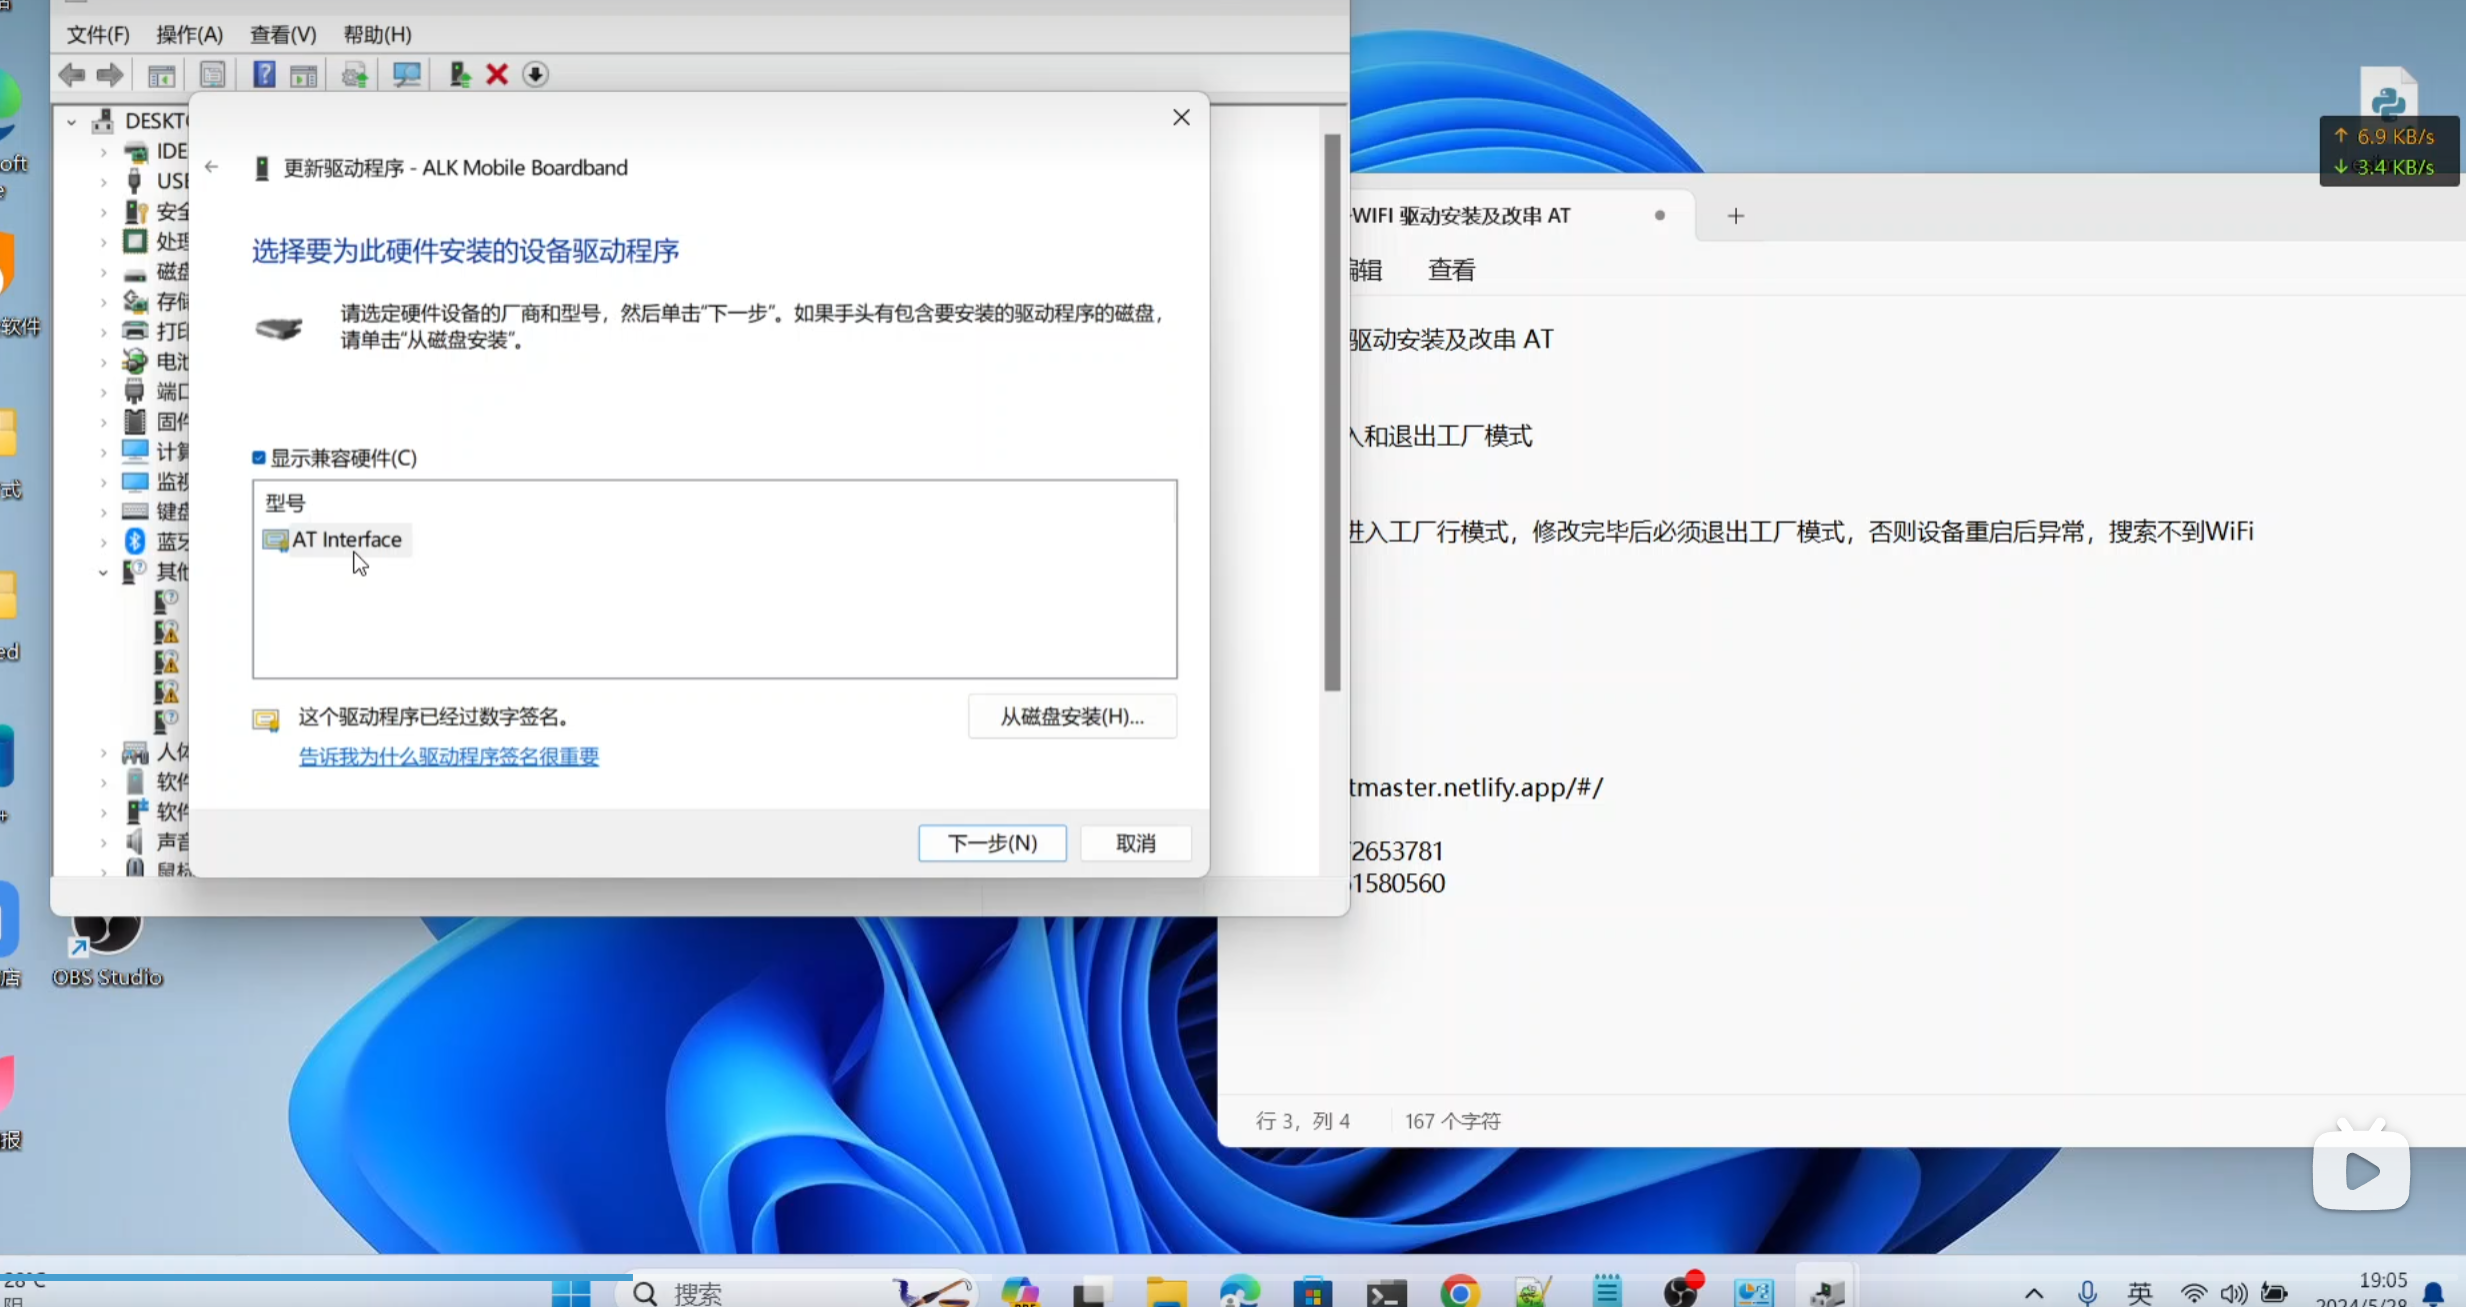Collapse the 其他 devices tree node
Viewport: 2466px width, 1307px height.
click(103, 572)
